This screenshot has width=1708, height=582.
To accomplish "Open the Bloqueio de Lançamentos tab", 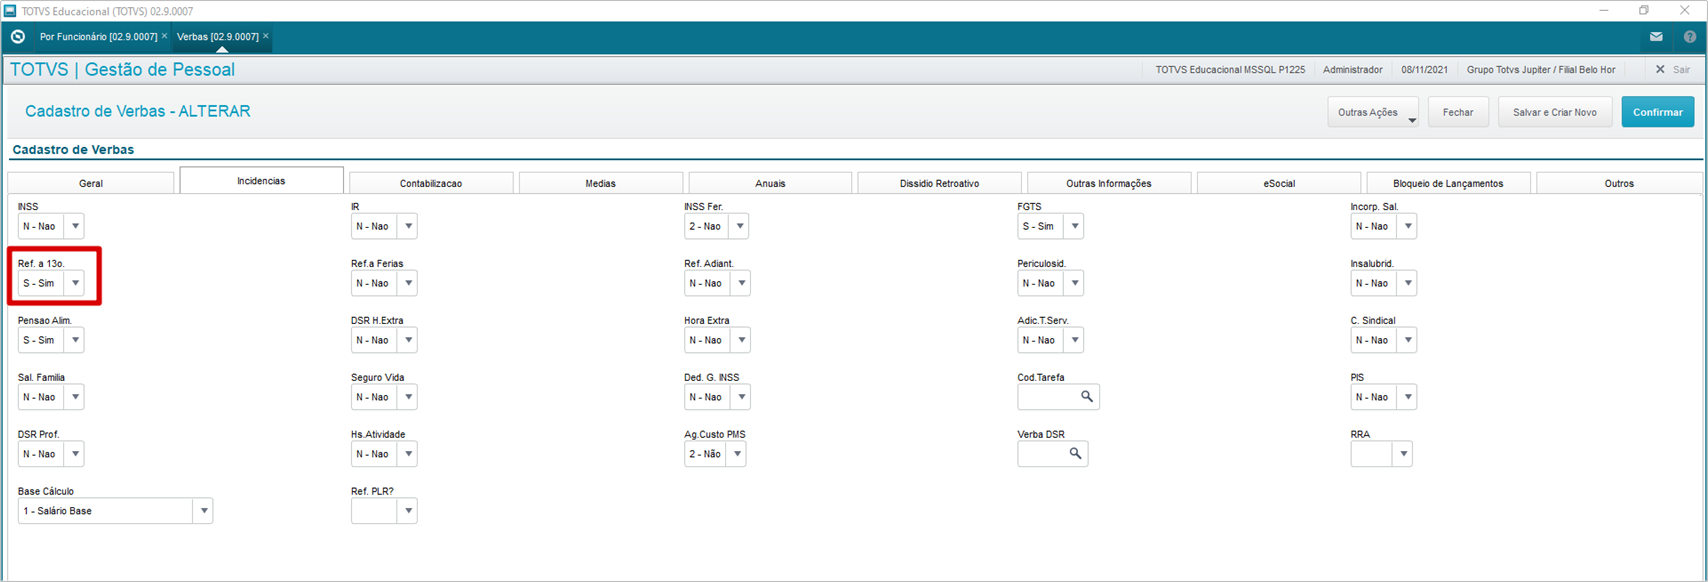I will [x=1448, y=183].
